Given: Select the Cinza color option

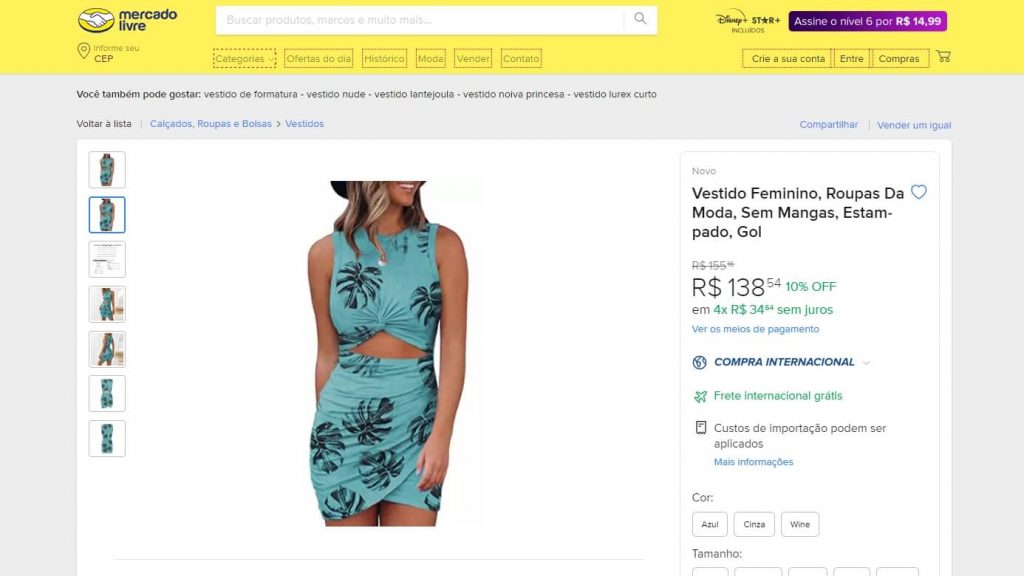Looking at the screenshot, I should [754, 524].
